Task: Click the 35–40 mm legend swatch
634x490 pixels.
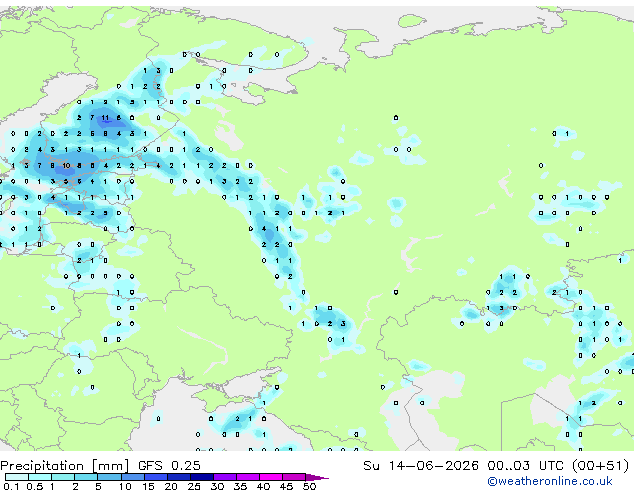Action: click(248, 477)
